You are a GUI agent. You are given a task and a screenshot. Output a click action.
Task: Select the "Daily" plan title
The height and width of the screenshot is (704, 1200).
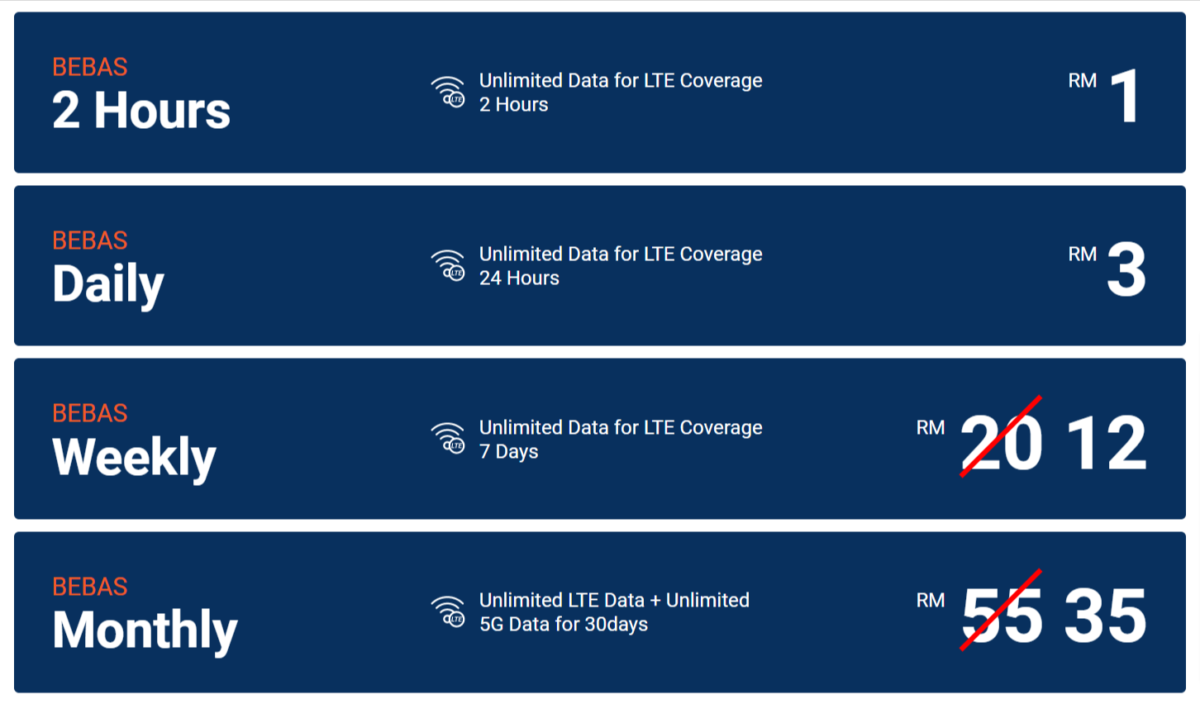tap(108, 285)
